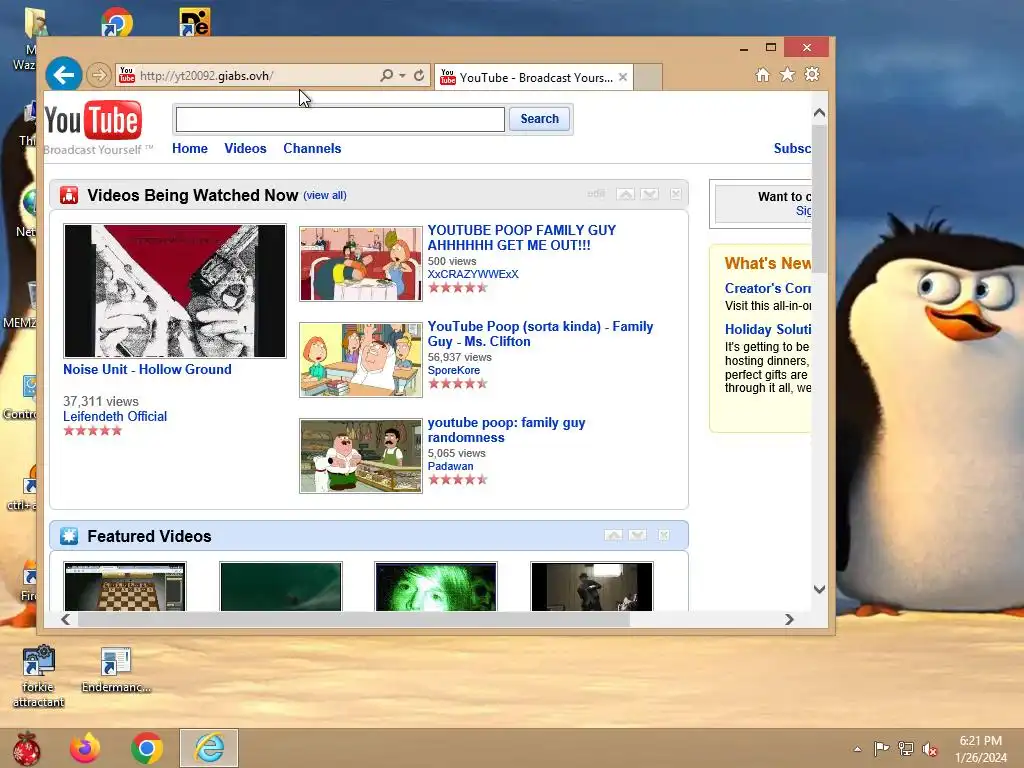Image resolution: width=1024 pixels, height=768 pixels.
Task: Click the Search button
Action: pyautogui.click(x=539, y=119)
